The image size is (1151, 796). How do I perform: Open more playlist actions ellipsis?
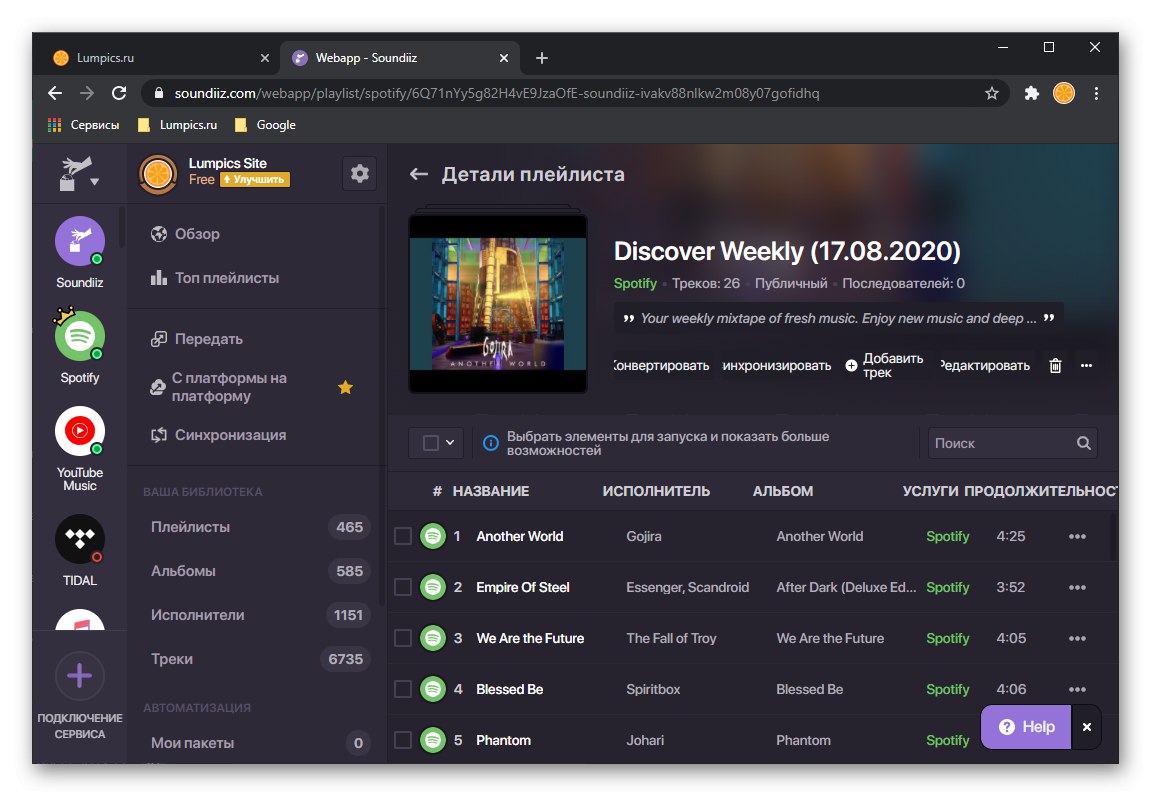pyautogui.click(x=1086, y=366)
